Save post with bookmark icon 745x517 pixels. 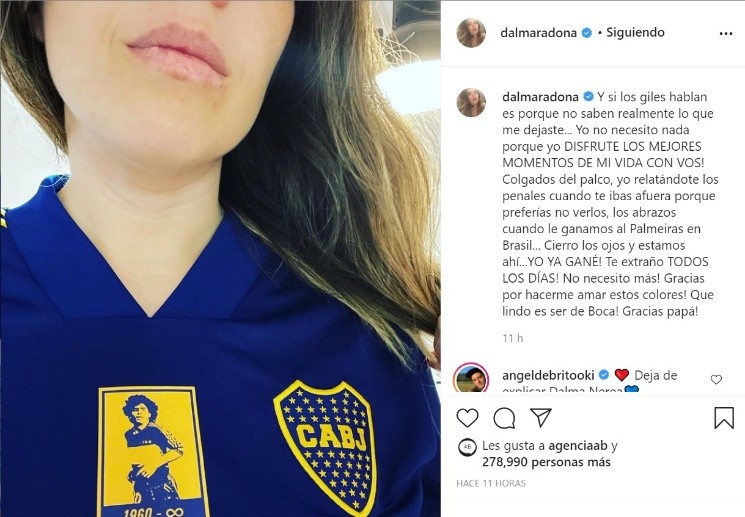click(724, 418)
